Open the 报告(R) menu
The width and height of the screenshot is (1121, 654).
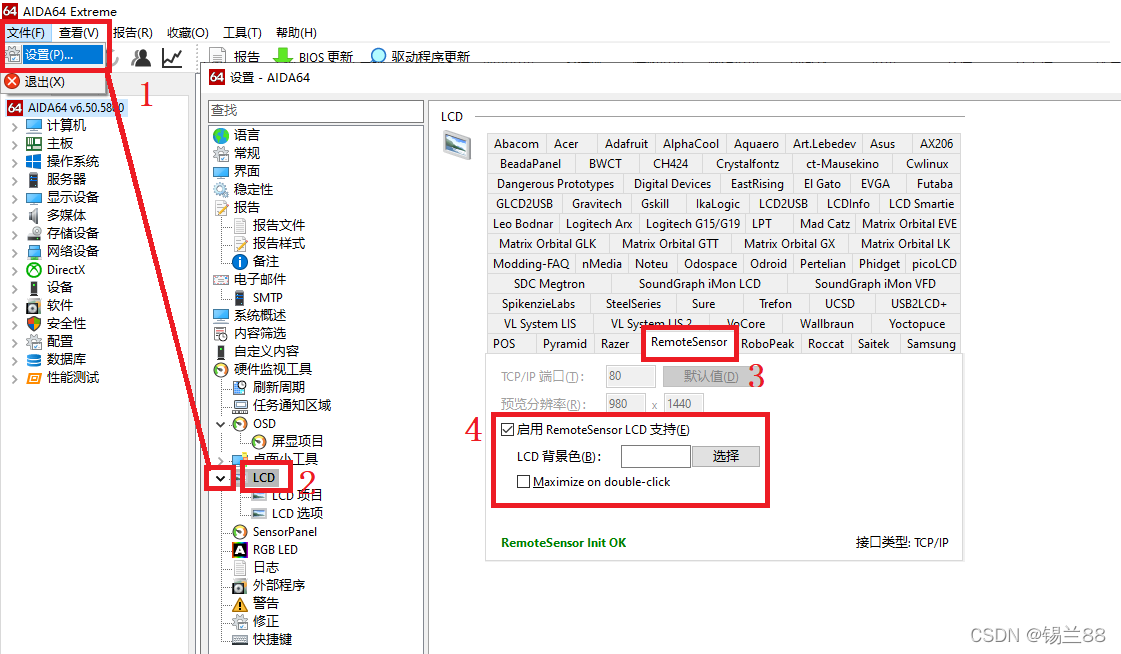click(133, 33)
